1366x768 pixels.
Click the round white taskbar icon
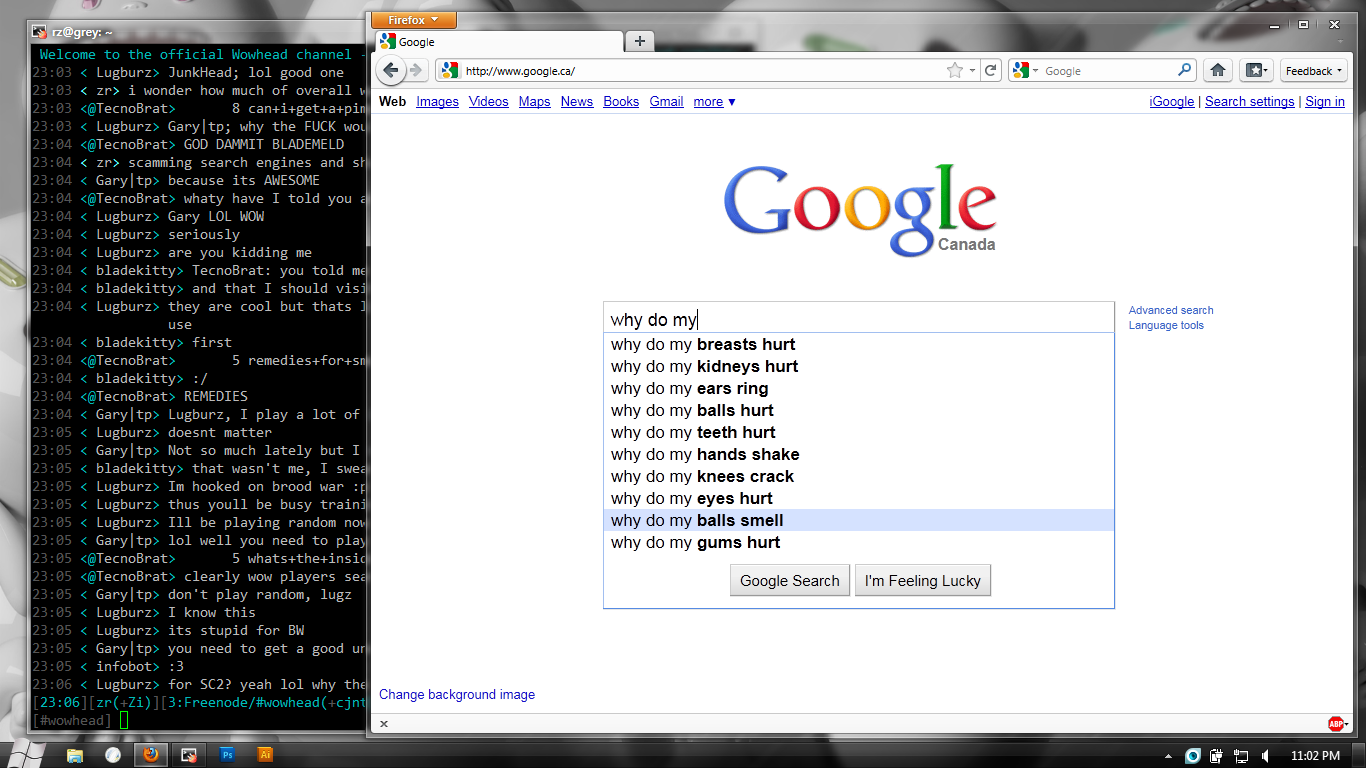point(112,755)
